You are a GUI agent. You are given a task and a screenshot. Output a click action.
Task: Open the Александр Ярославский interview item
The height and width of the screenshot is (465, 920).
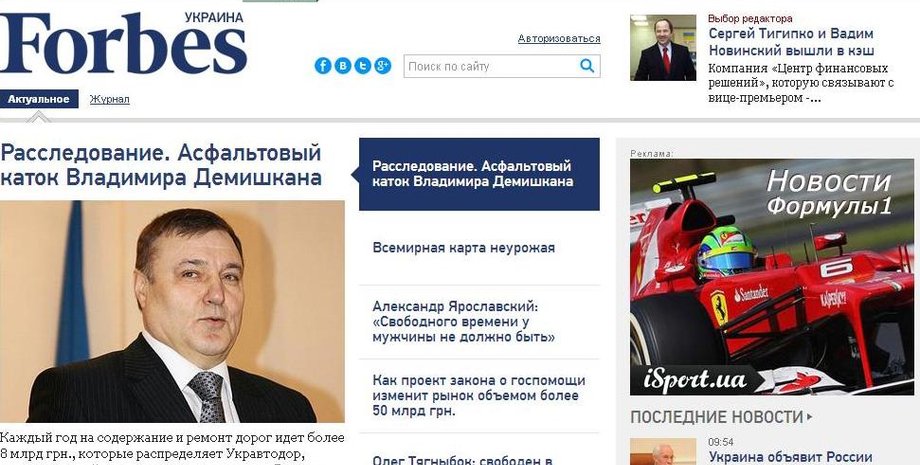pos(464,322)
